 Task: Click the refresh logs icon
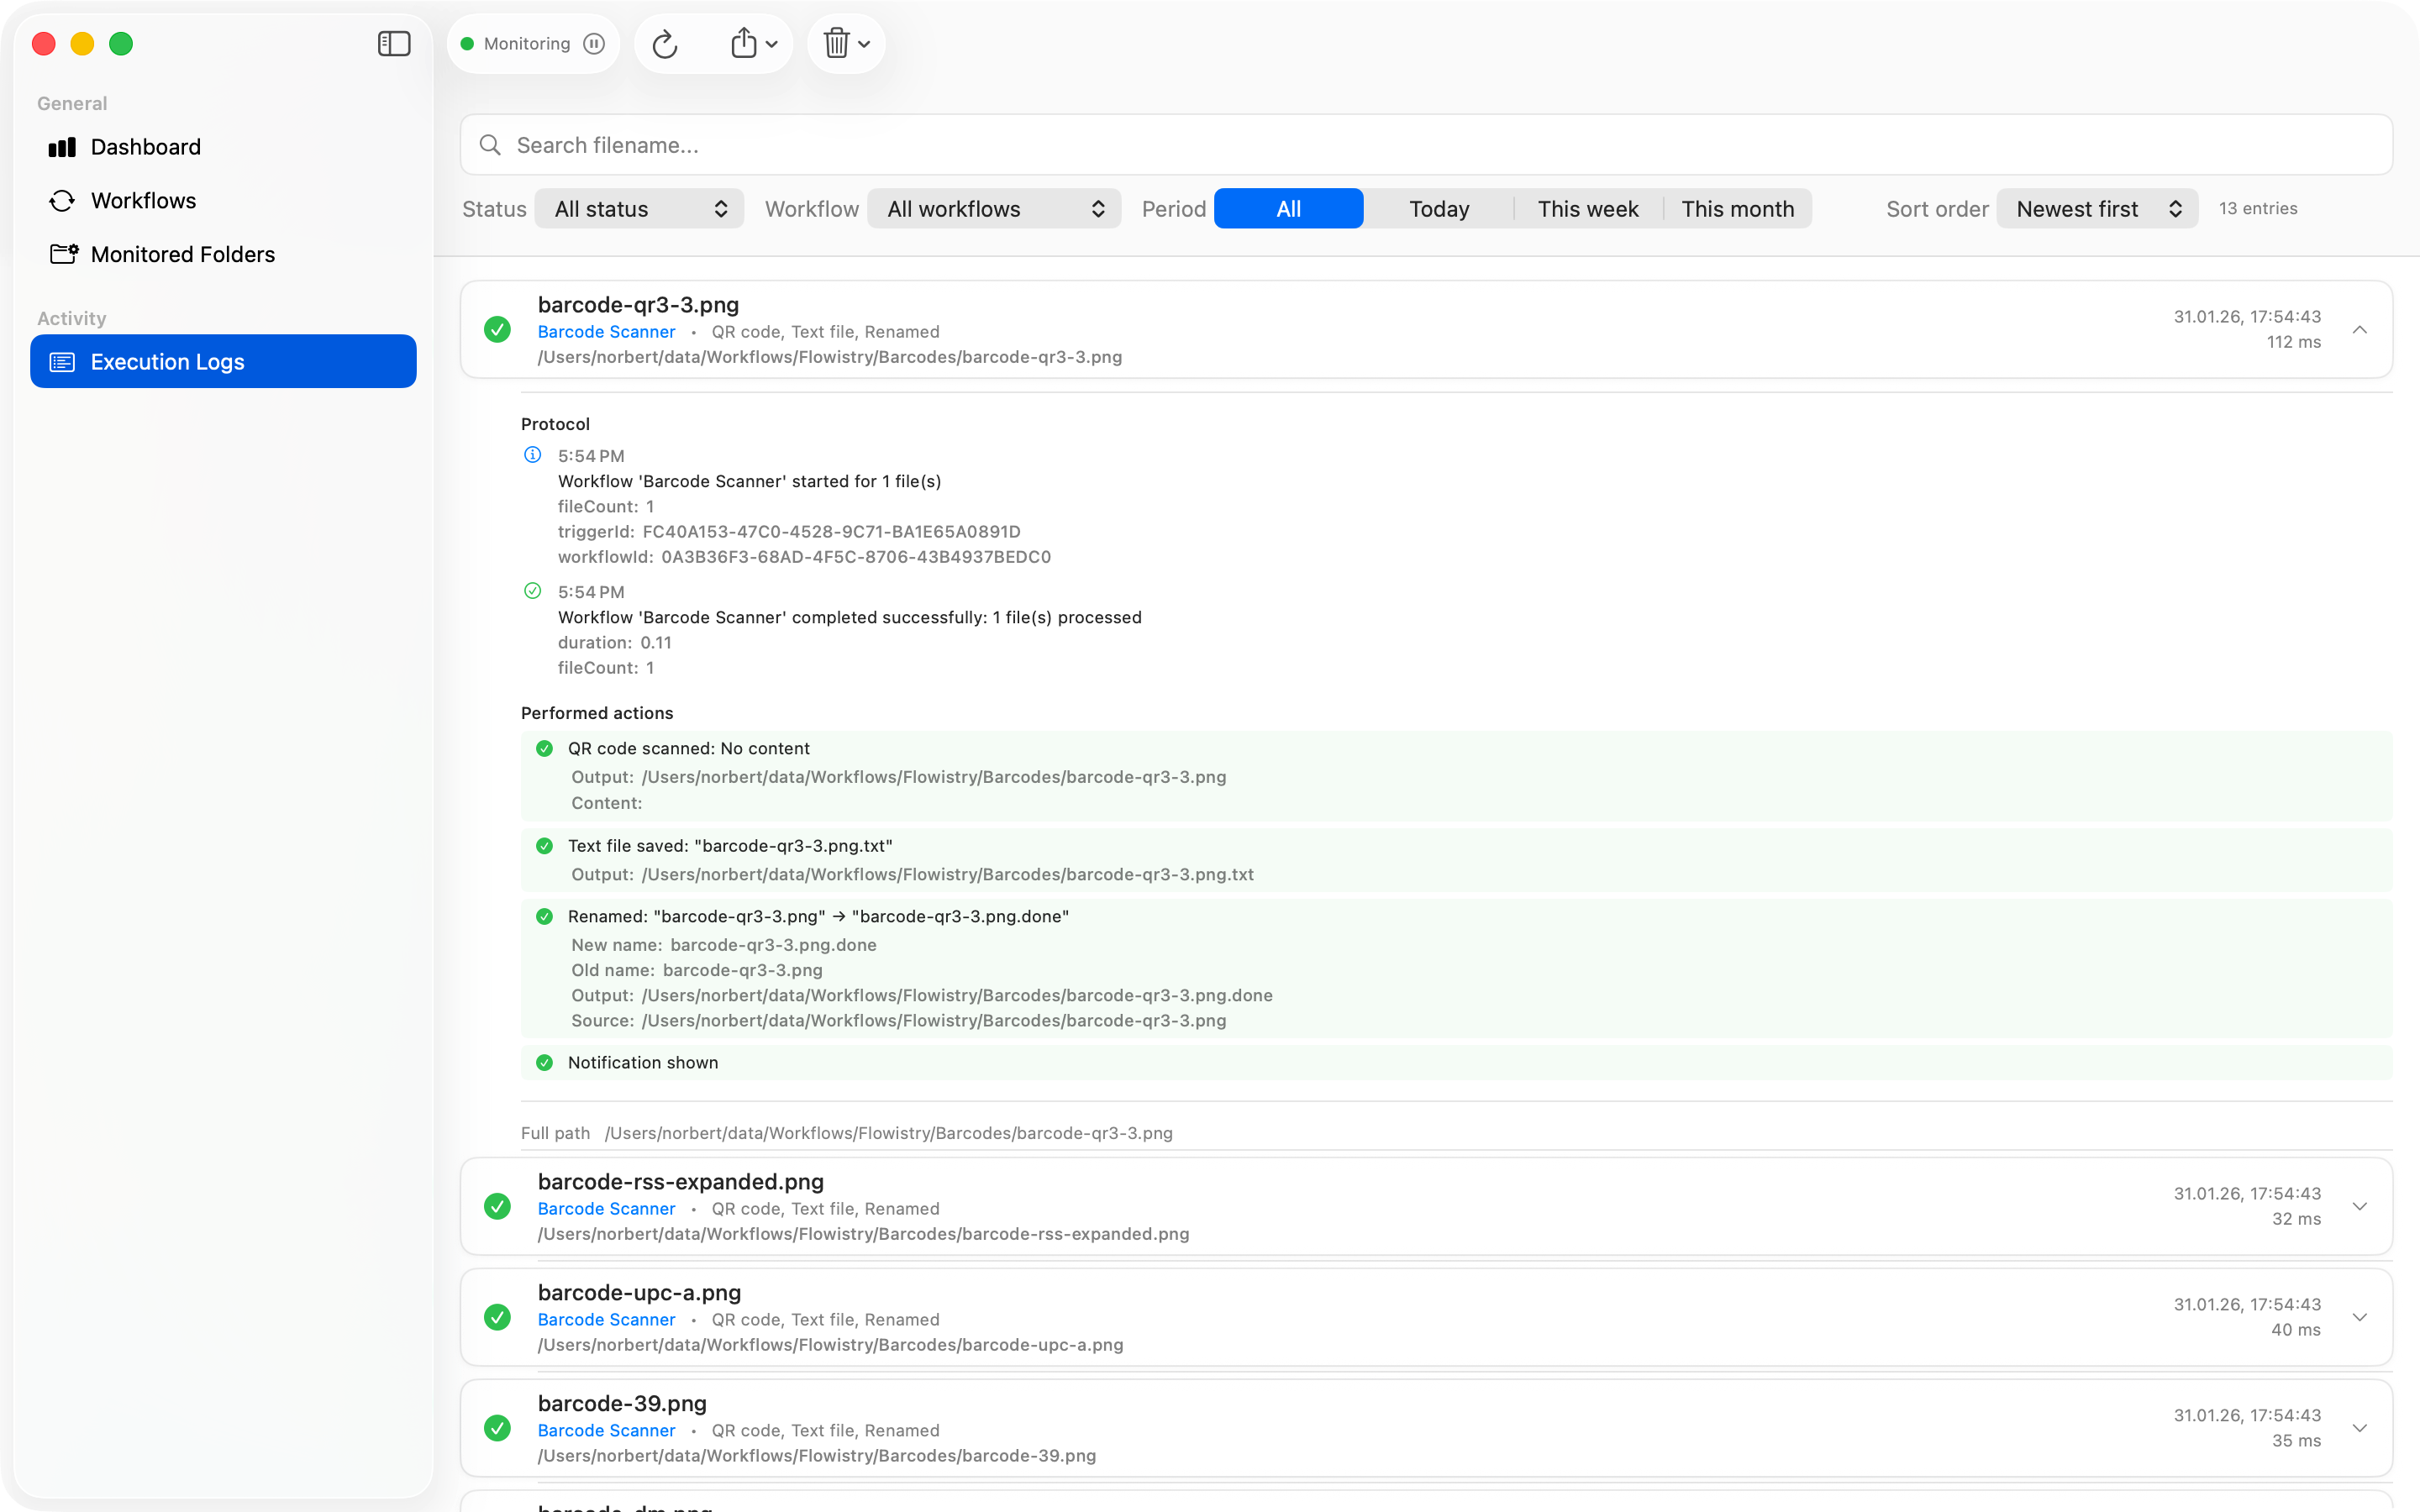(x=665, y=44)
